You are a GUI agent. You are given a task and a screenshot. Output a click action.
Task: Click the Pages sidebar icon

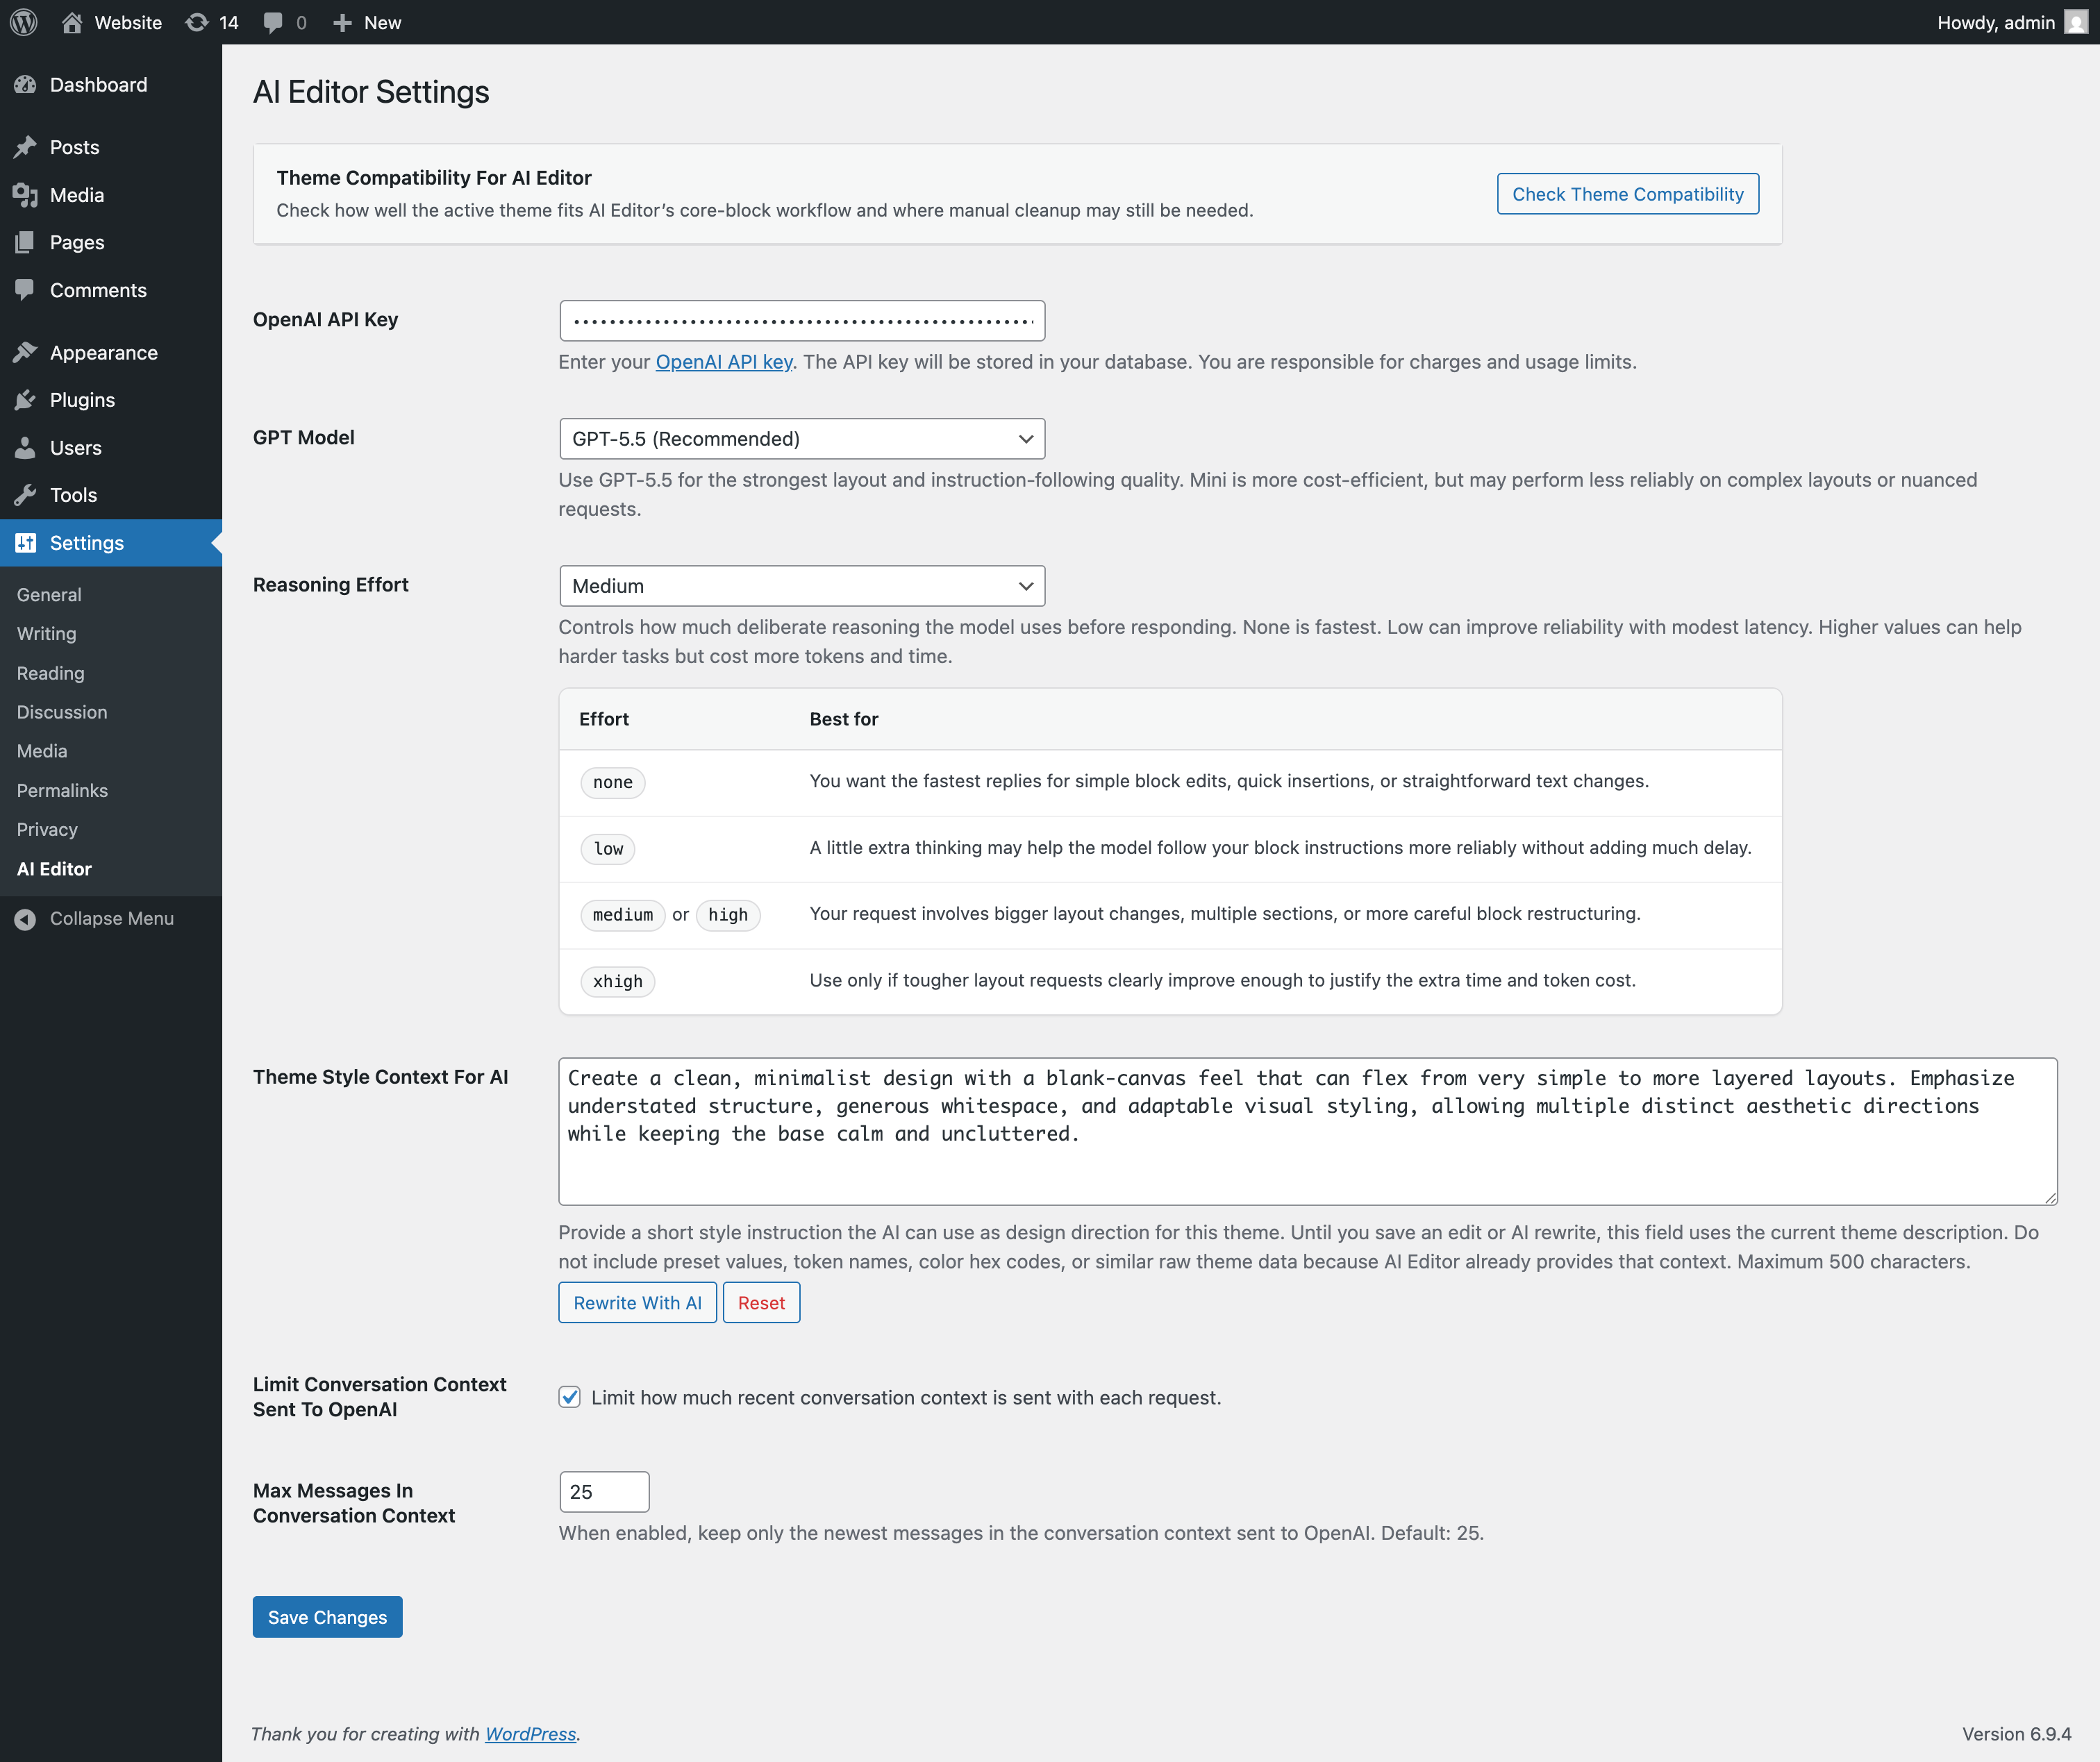click(25, 242)
